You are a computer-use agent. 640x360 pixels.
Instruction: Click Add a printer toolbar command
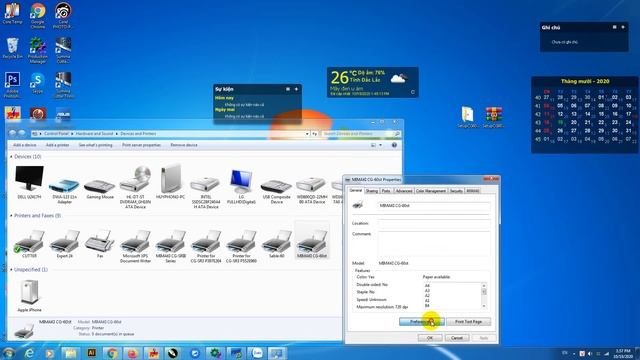[57, 145]
